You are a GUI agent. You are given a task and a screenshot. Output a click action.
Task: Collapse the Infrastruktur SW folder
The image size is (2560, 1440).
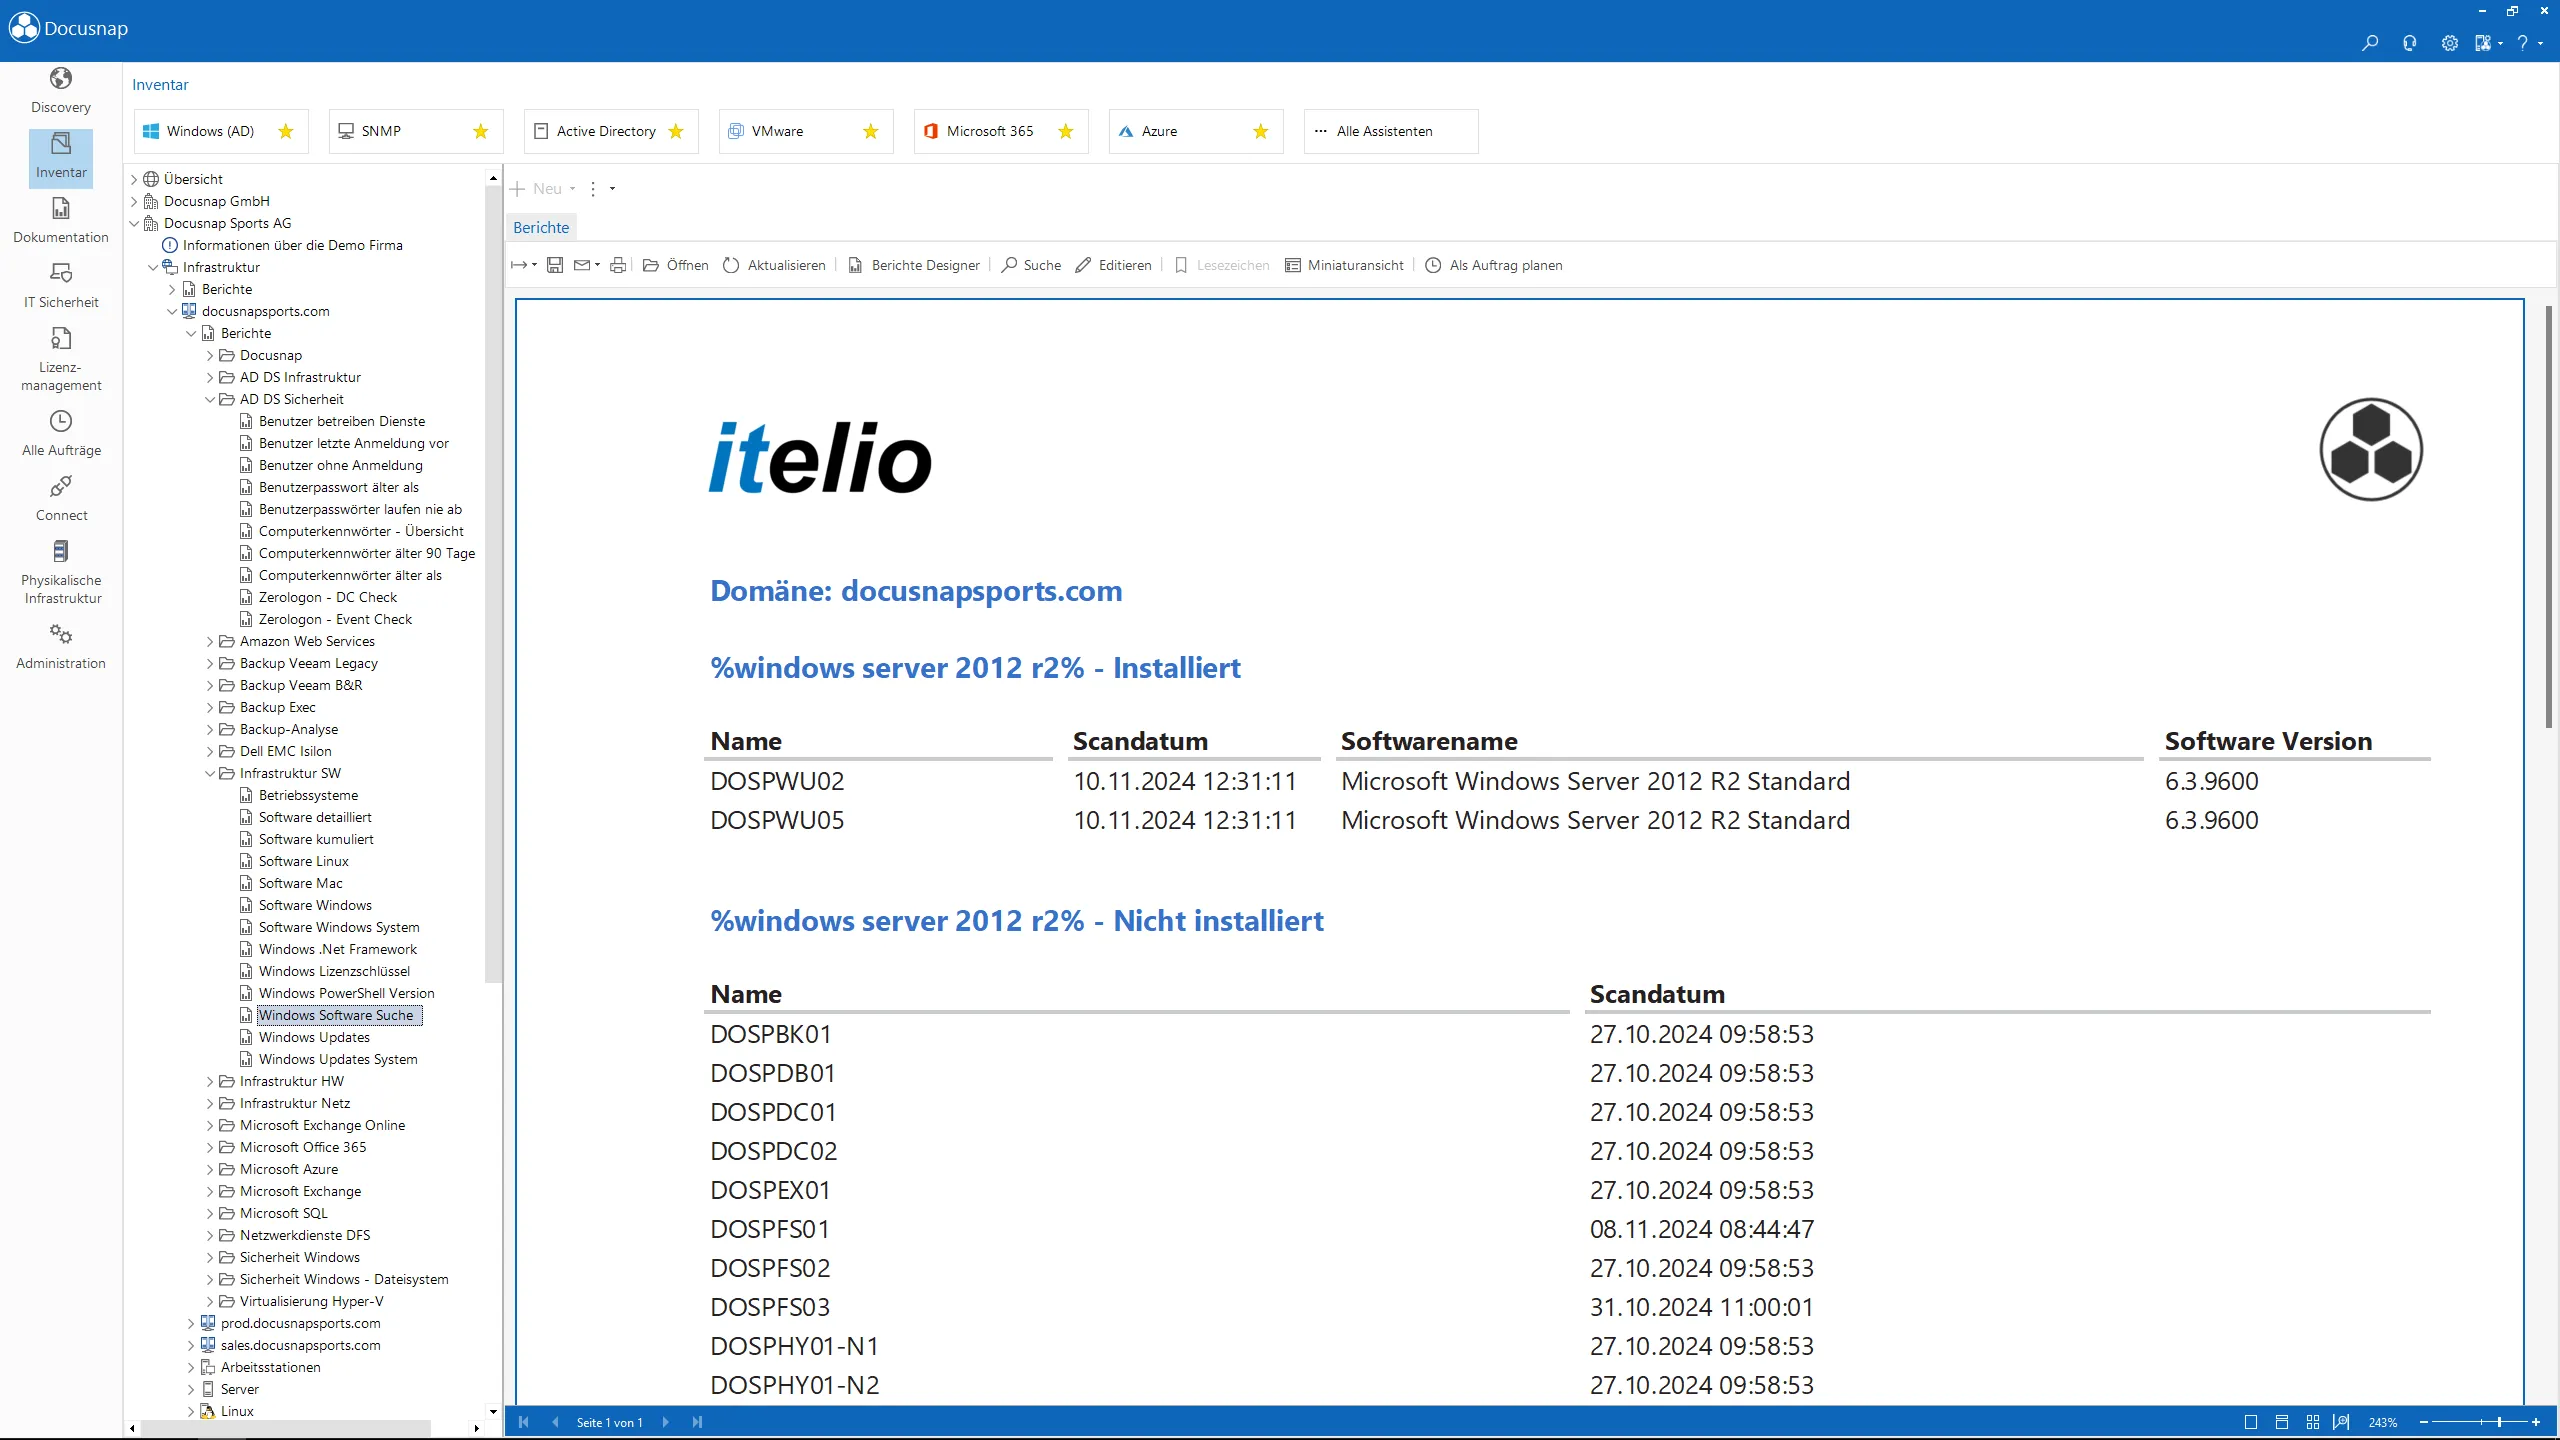click(x=210, y=773)
